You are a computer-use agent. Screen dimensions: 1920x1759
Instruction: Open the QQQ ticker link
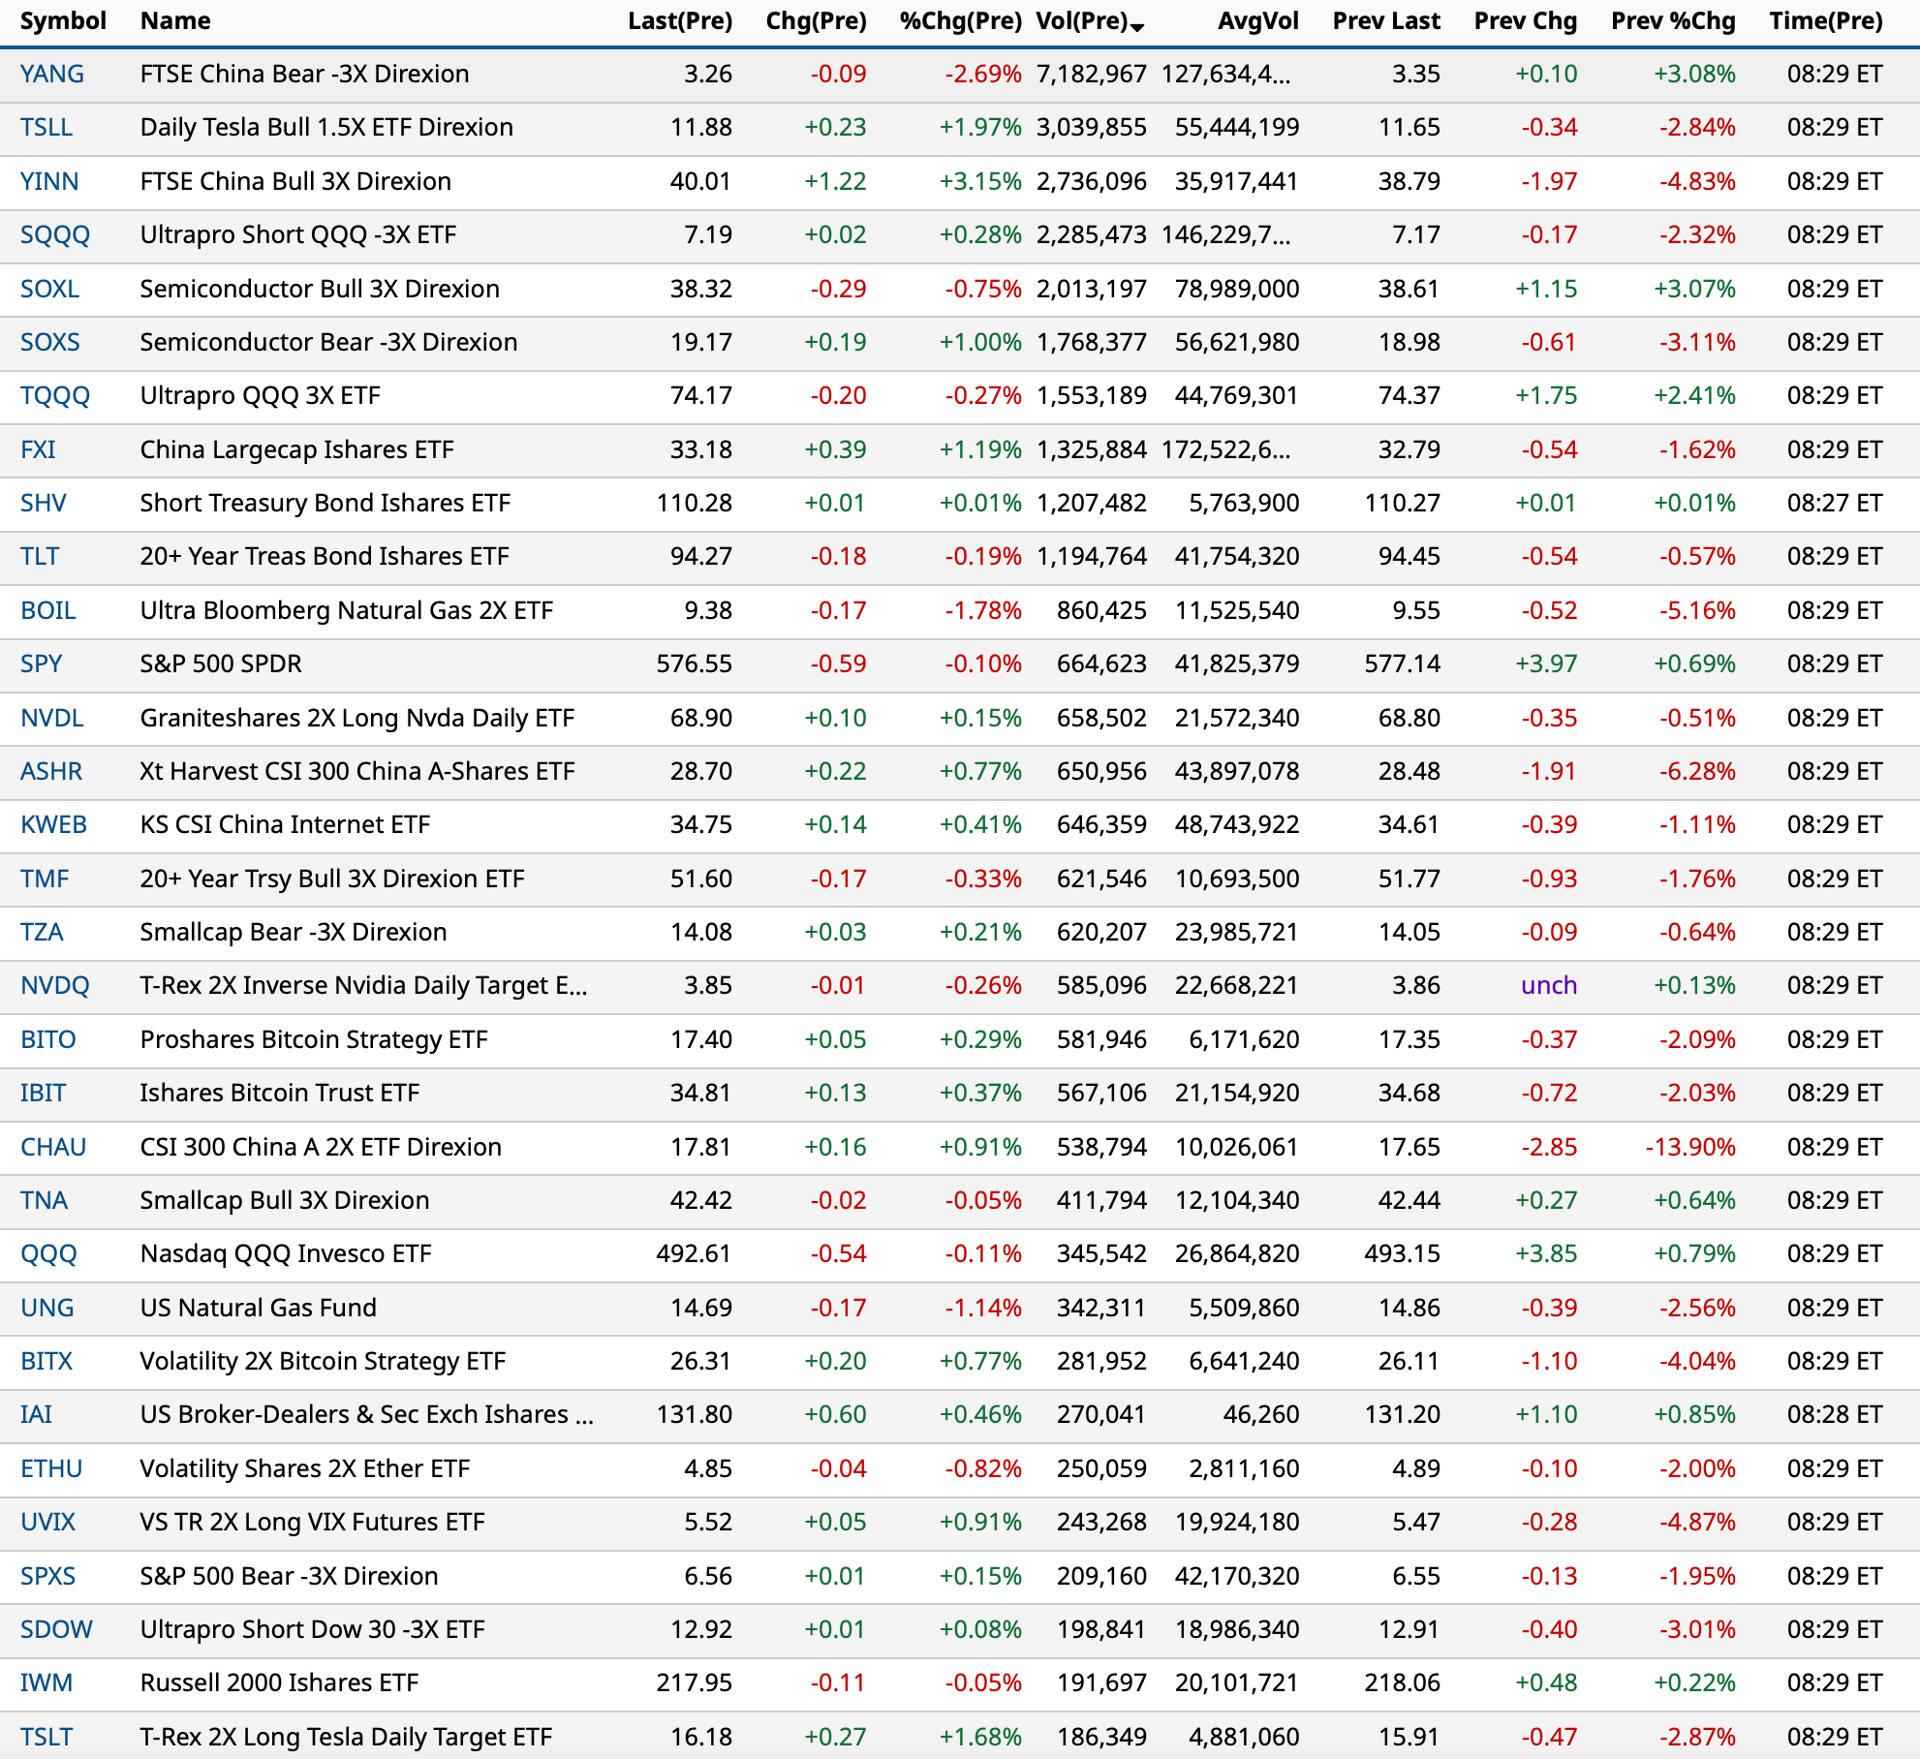[48, 1254]
